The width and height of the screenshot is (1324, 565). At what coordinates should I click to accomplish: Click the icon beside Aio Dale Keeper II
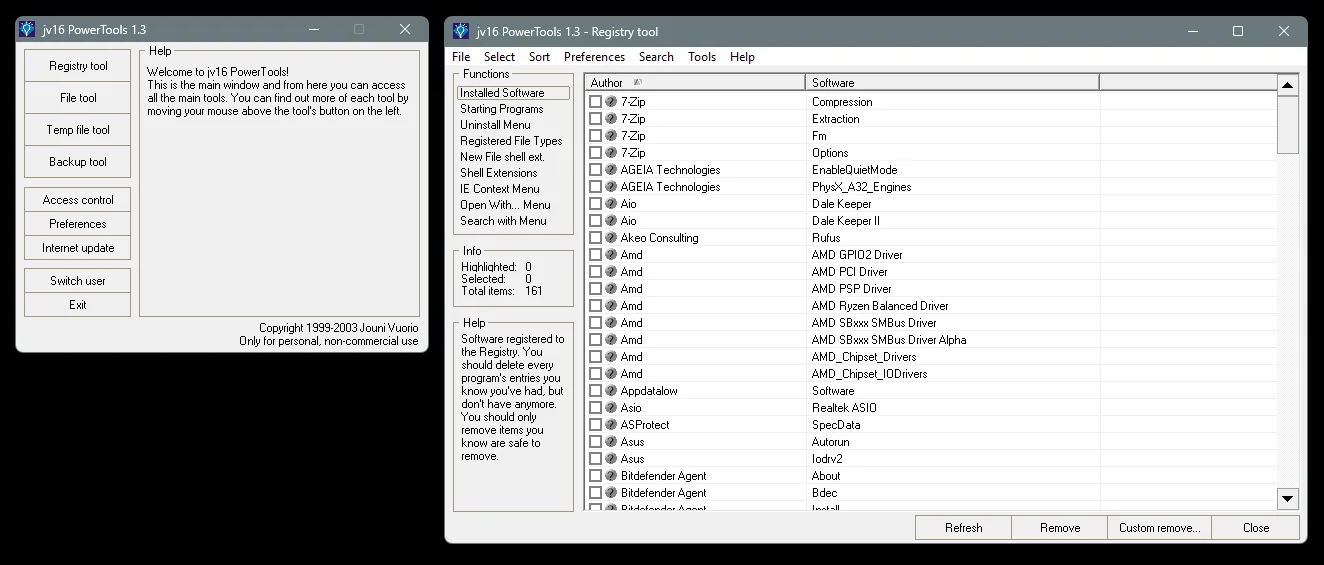click(611, 221)
